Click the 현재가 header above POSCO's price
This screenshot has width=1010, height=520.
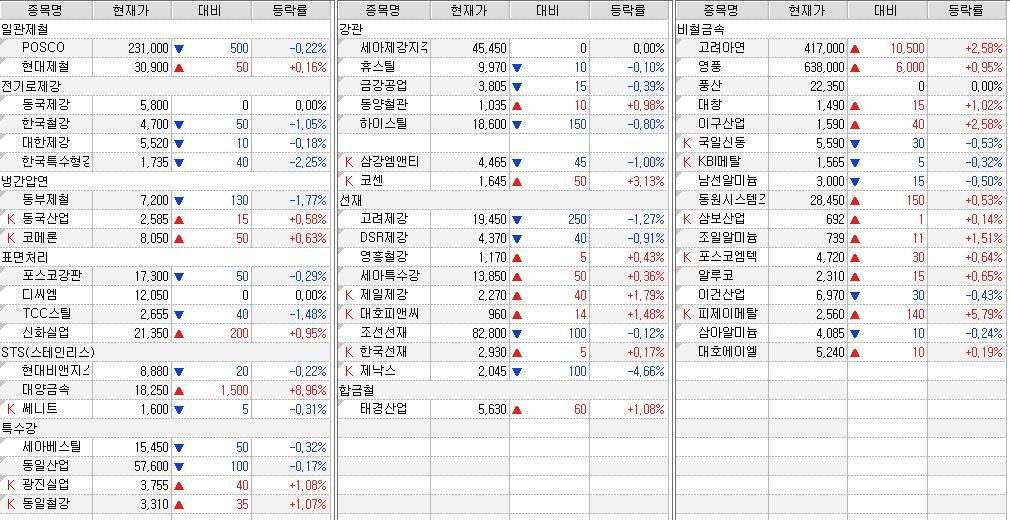[x=132, y=10]
